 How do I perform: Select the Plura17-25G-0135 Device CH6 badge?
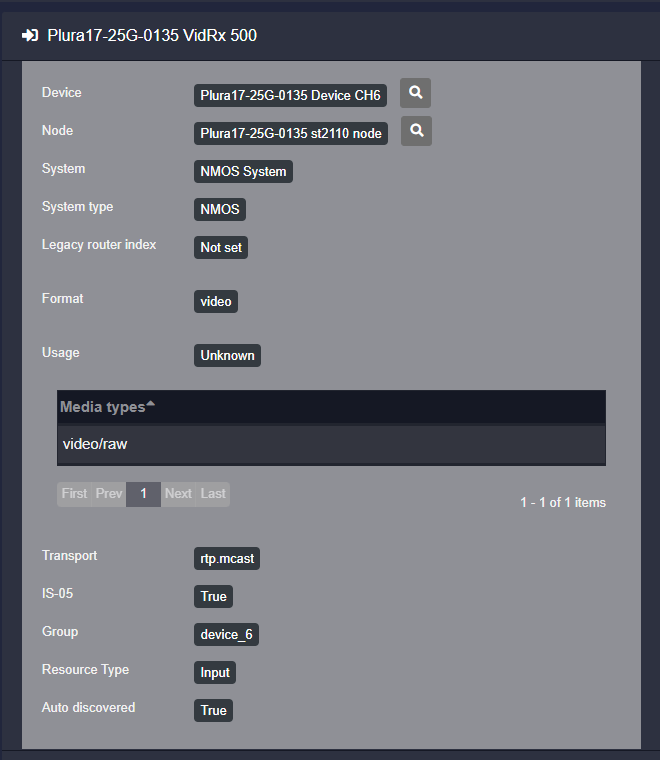[290, 96]
